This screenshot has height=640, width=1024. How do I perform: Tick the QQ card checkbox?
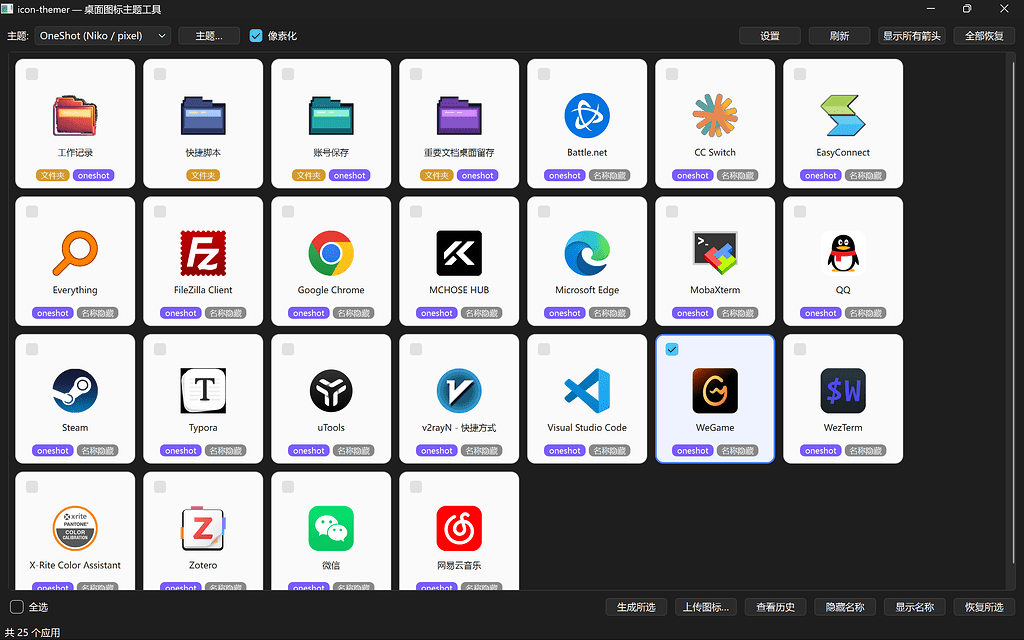(x=800, y=212)
